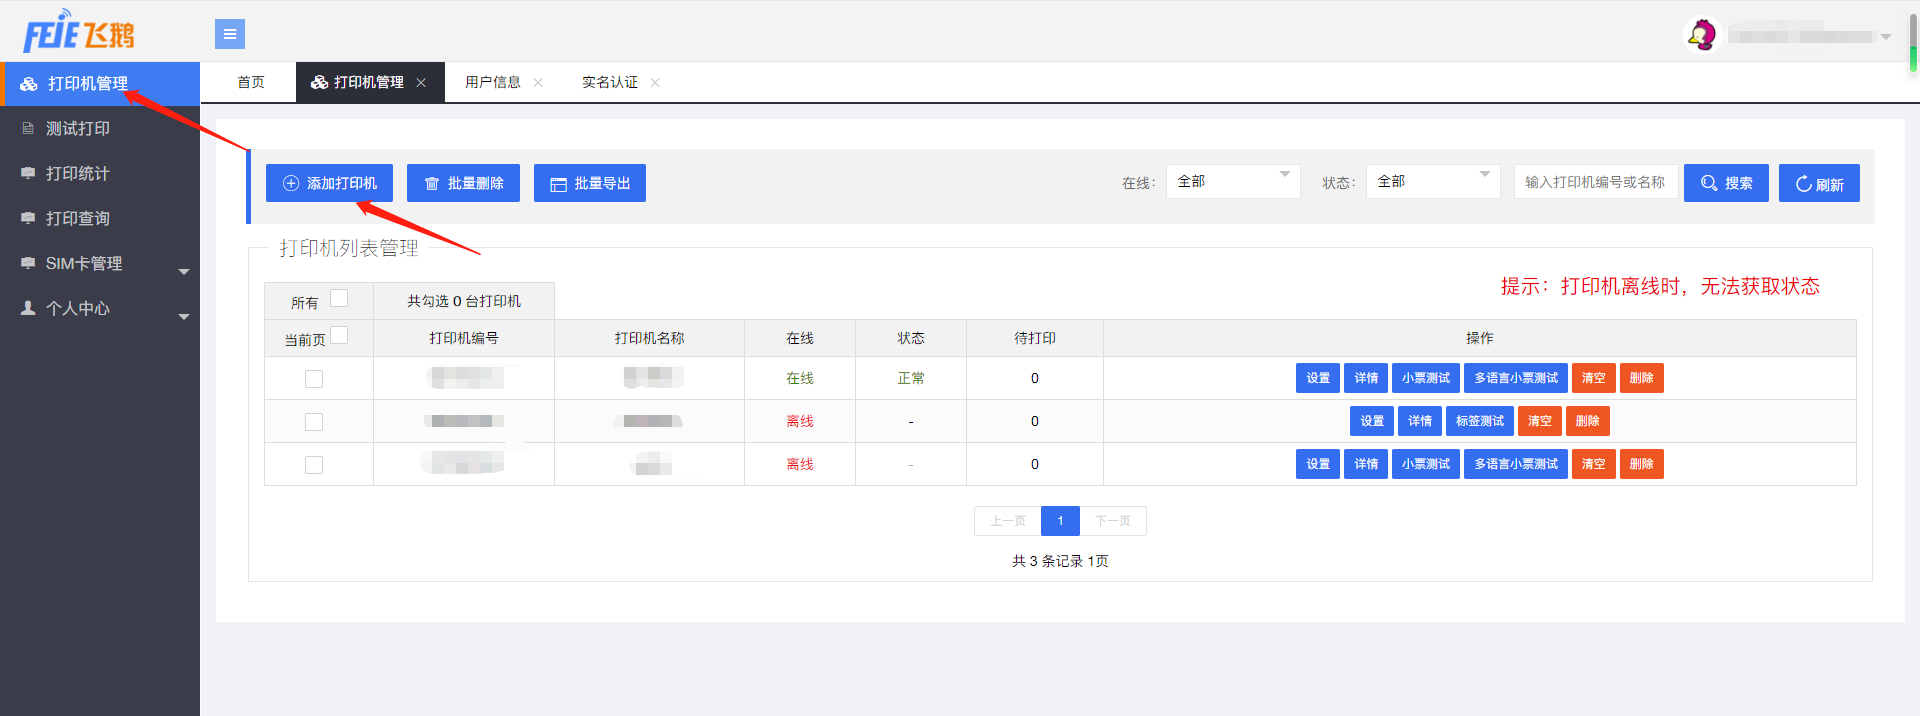Switch to the 首页 tab

(x=251, y=83)
